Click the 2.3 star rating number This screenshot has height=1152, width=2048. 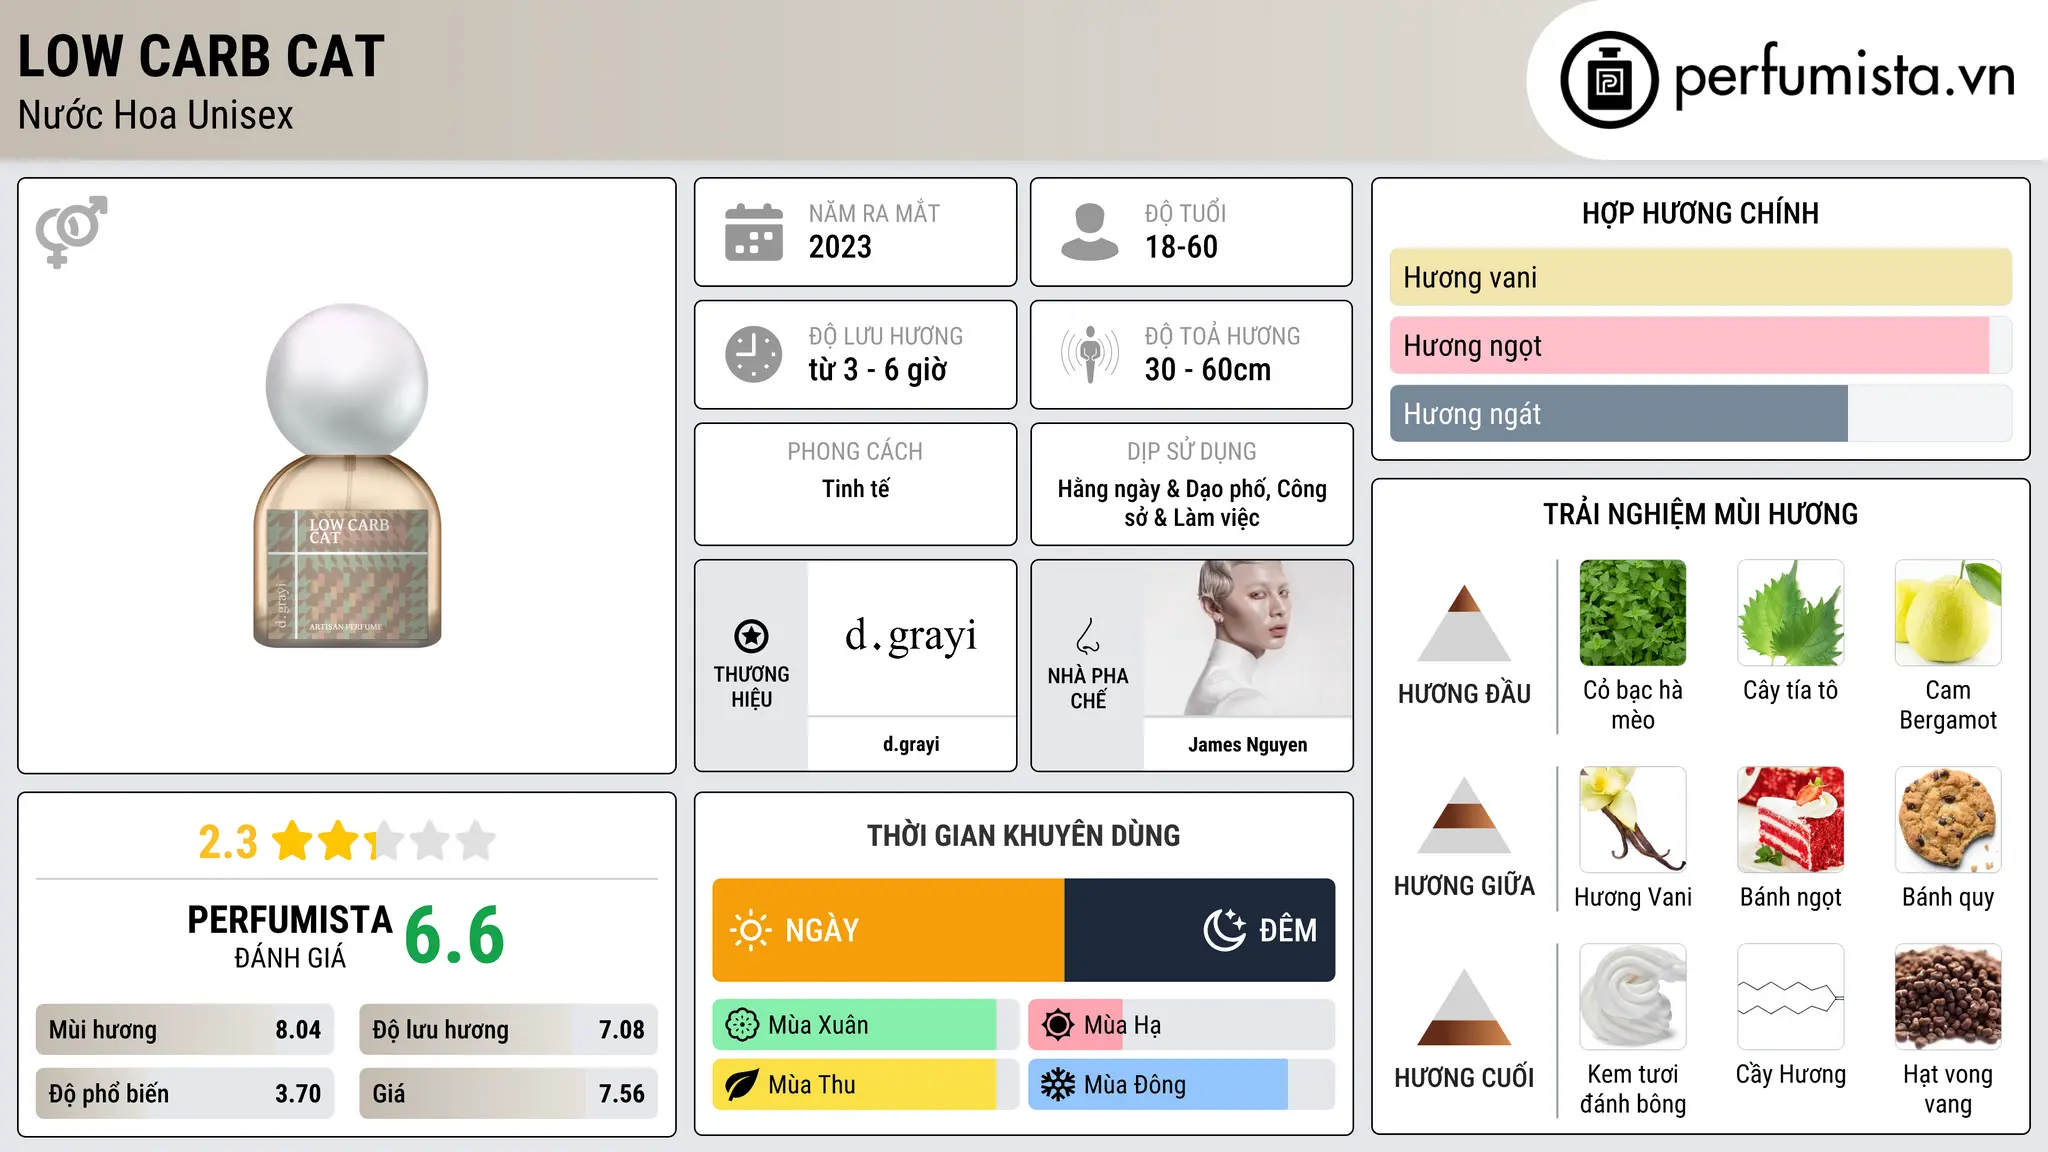tap(228, 842)
